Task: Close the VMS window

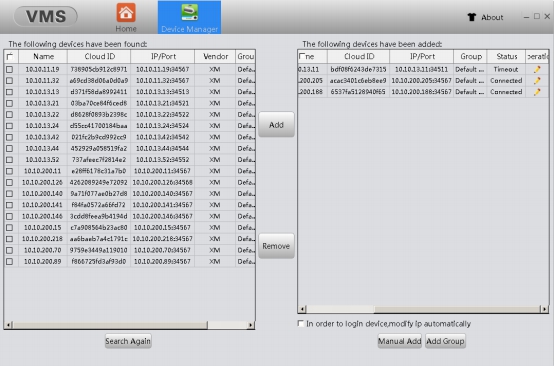Action: (x=547, y=16)
